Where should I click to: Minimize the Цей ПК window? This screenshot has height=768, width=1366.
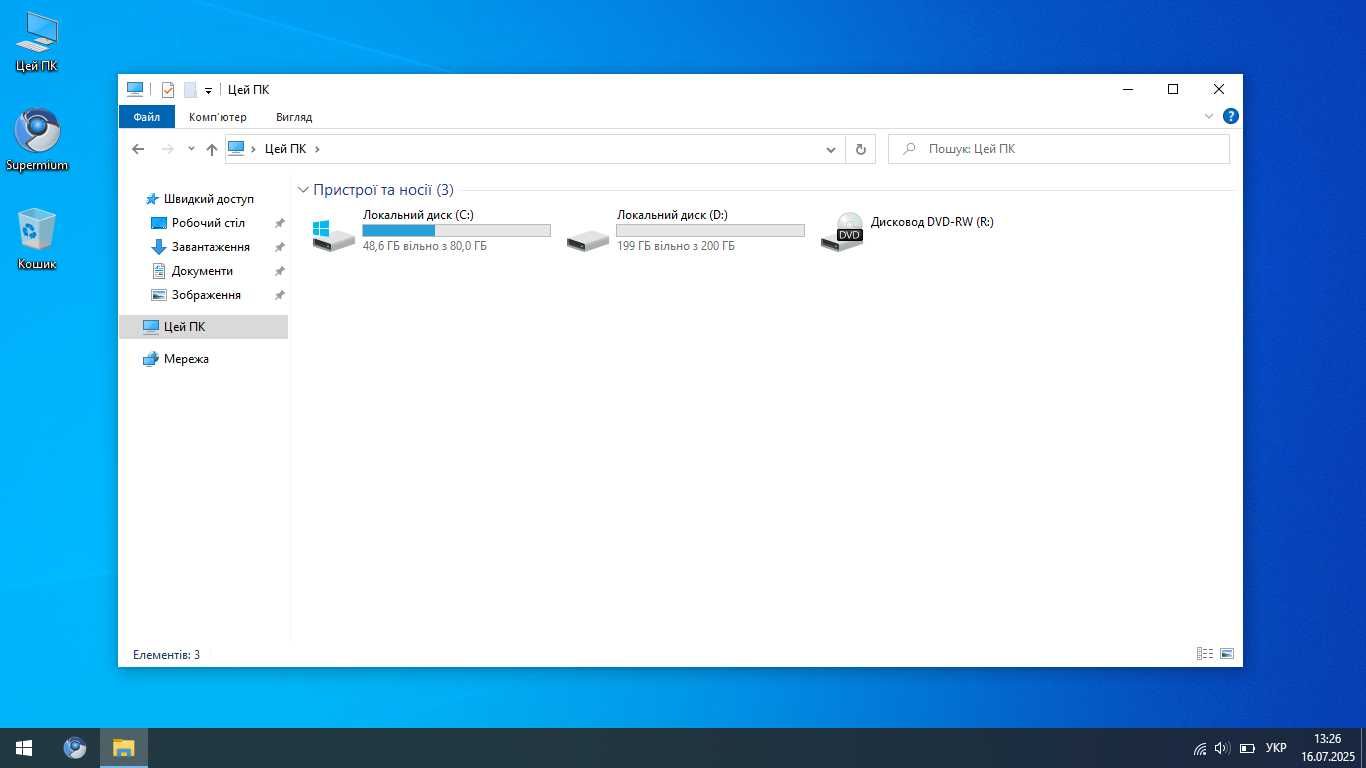pos(1128,89)
